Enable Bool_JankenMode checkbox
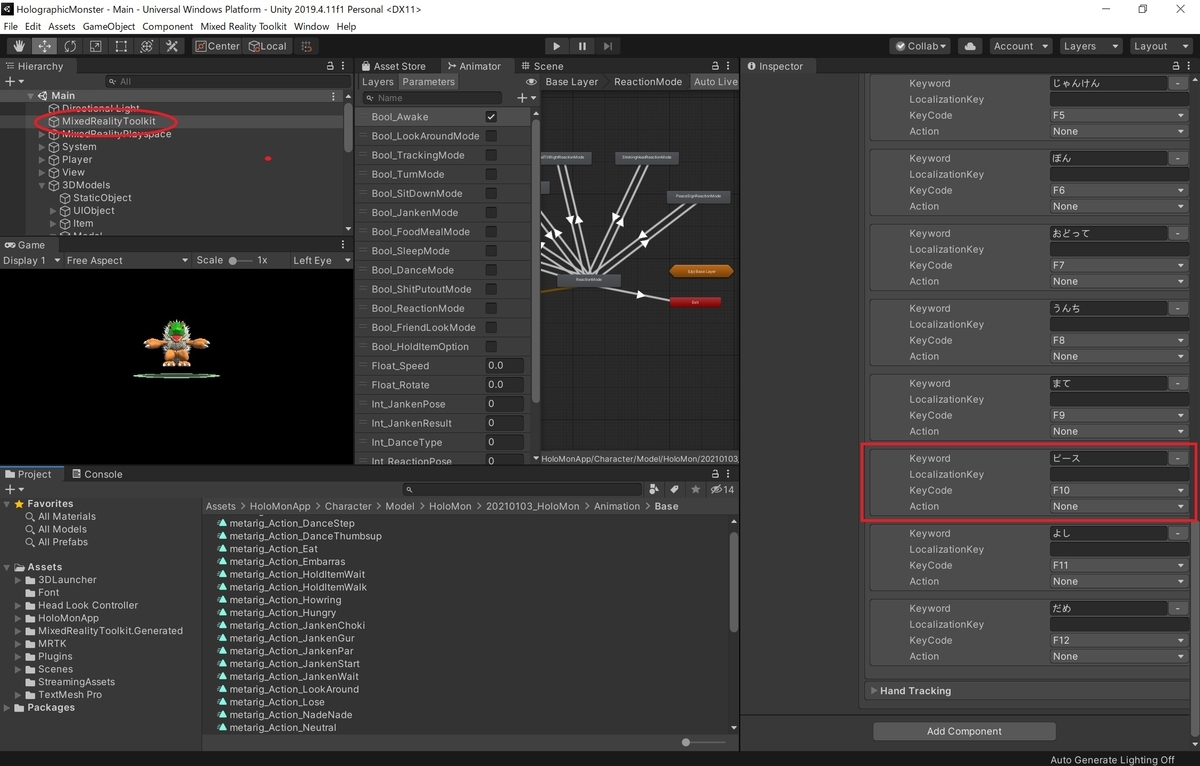The image size is (1200, 766). point(491,212)
